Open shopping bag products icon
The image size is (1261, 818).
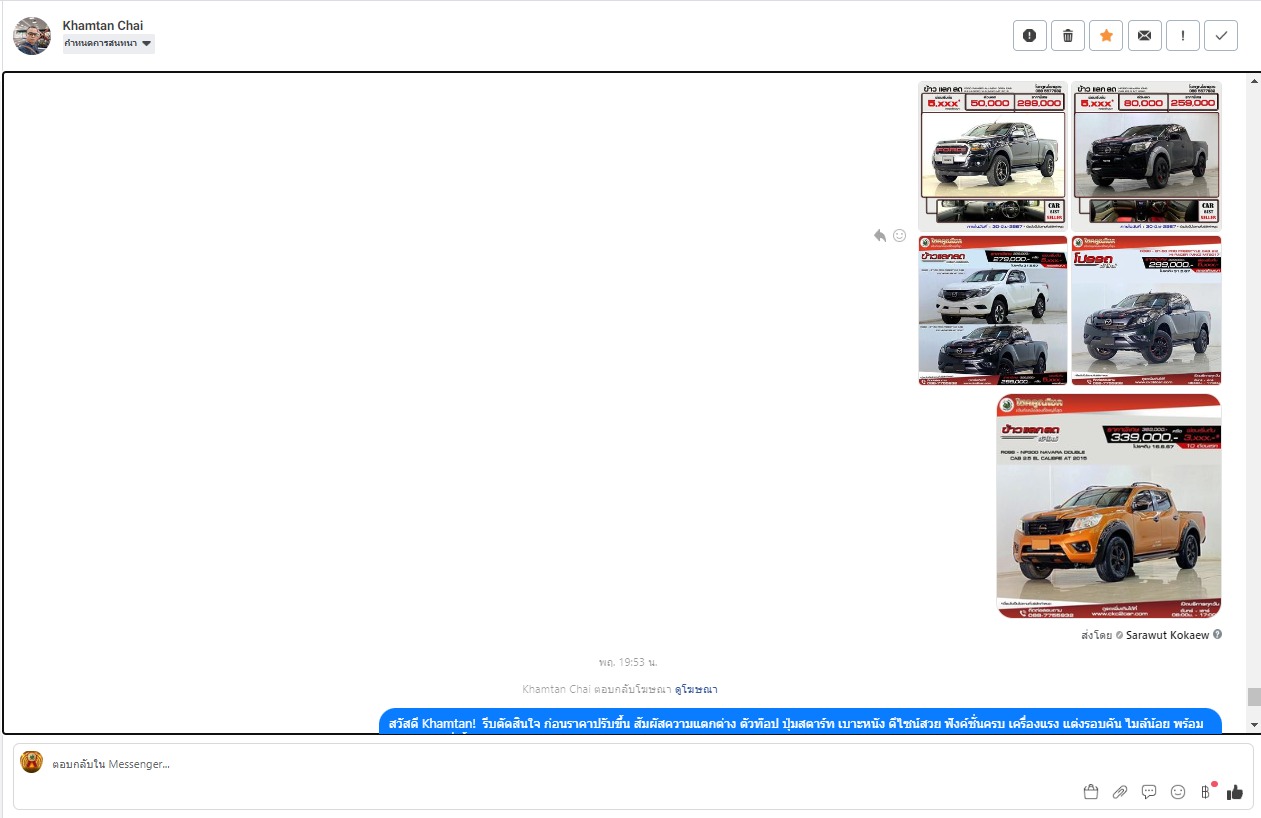pyautogui.click(x=1091, y=792)
